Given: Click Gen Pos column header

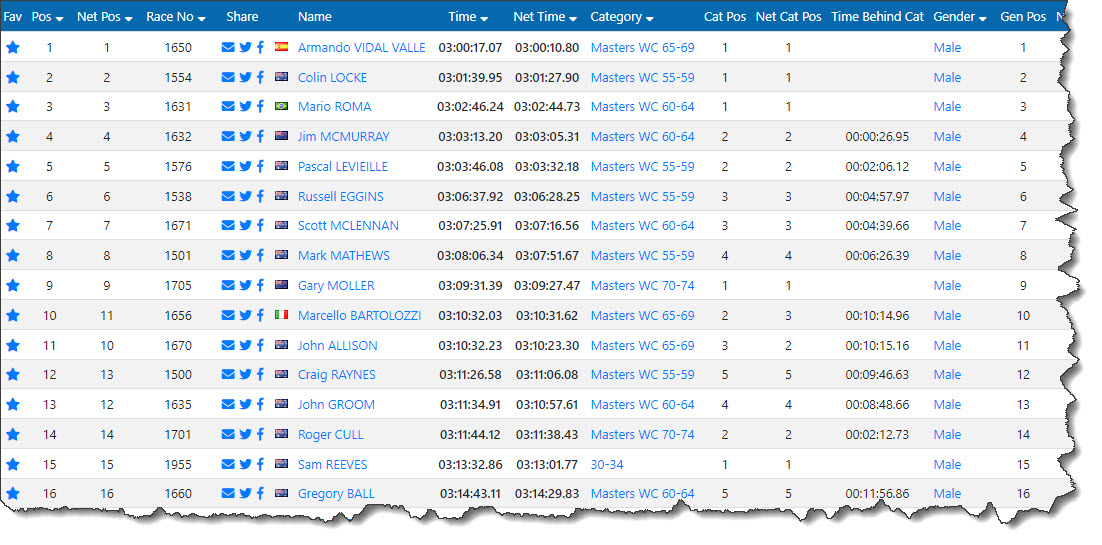Looking at the screenshot, I should (x=1023, y=17).
